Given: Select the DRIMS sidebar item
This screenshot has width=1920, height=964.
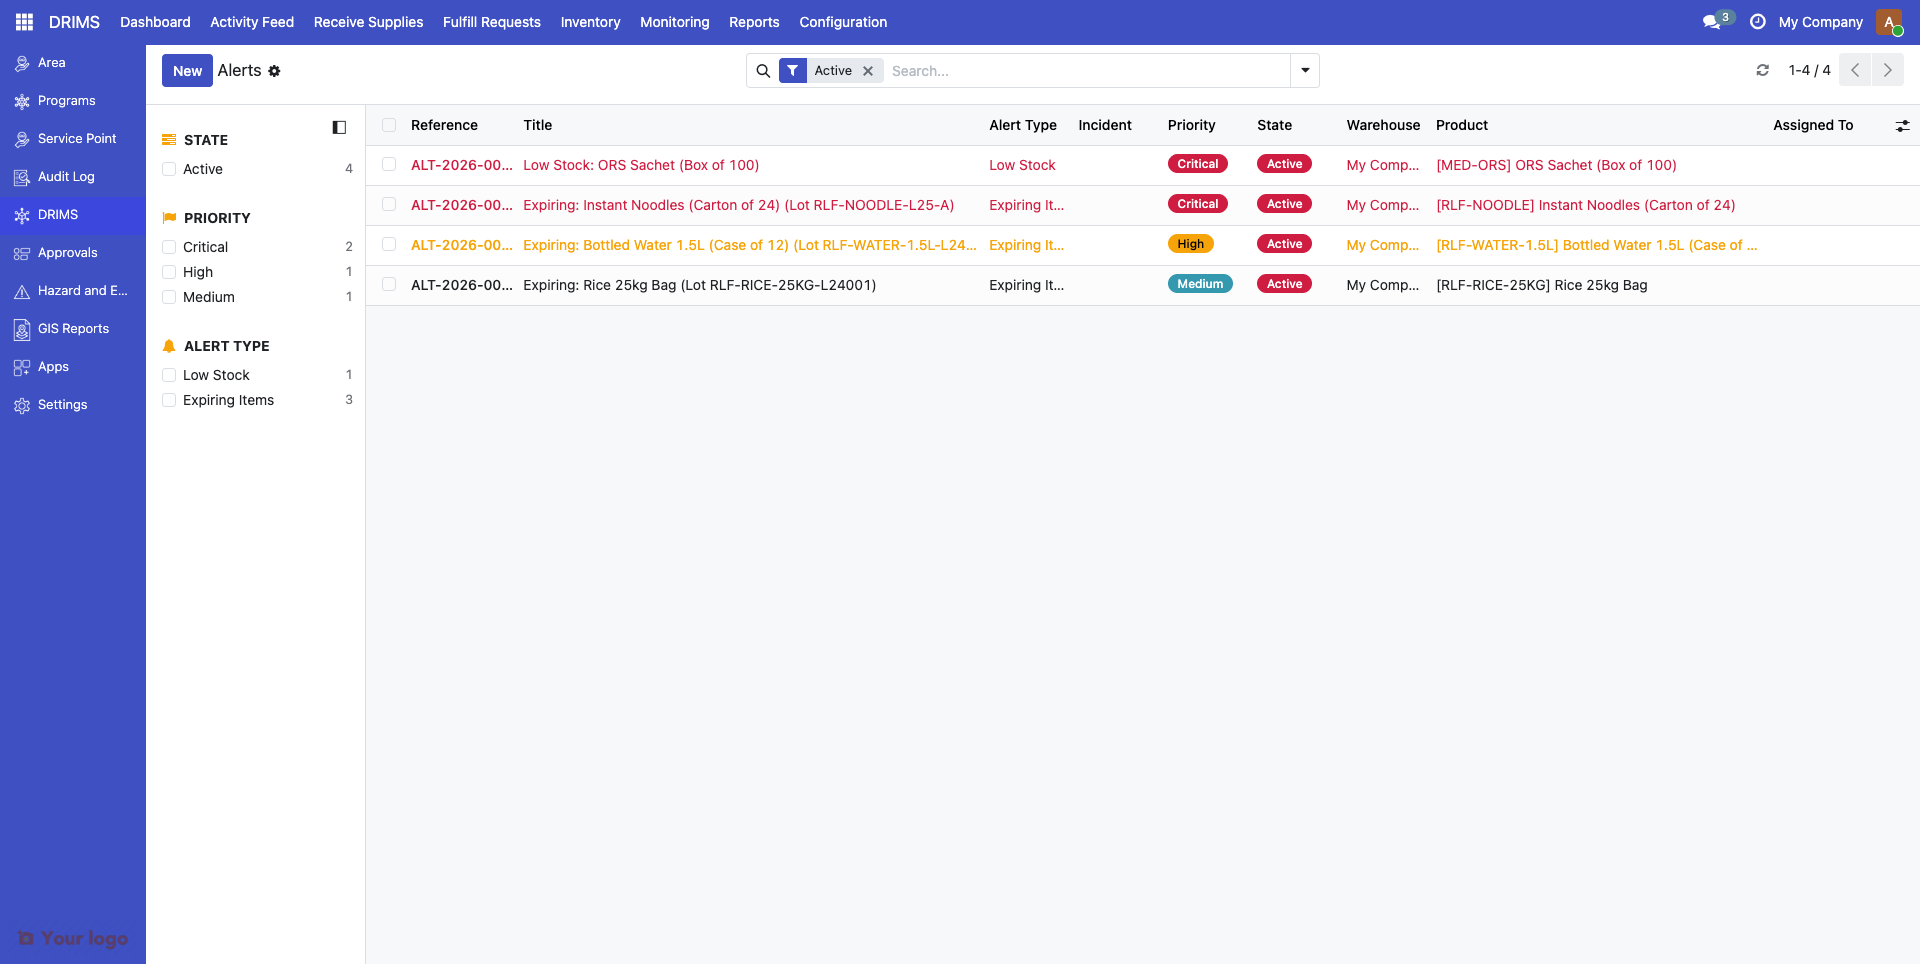Looking at the screenshot, I should [x=73, y=215].
